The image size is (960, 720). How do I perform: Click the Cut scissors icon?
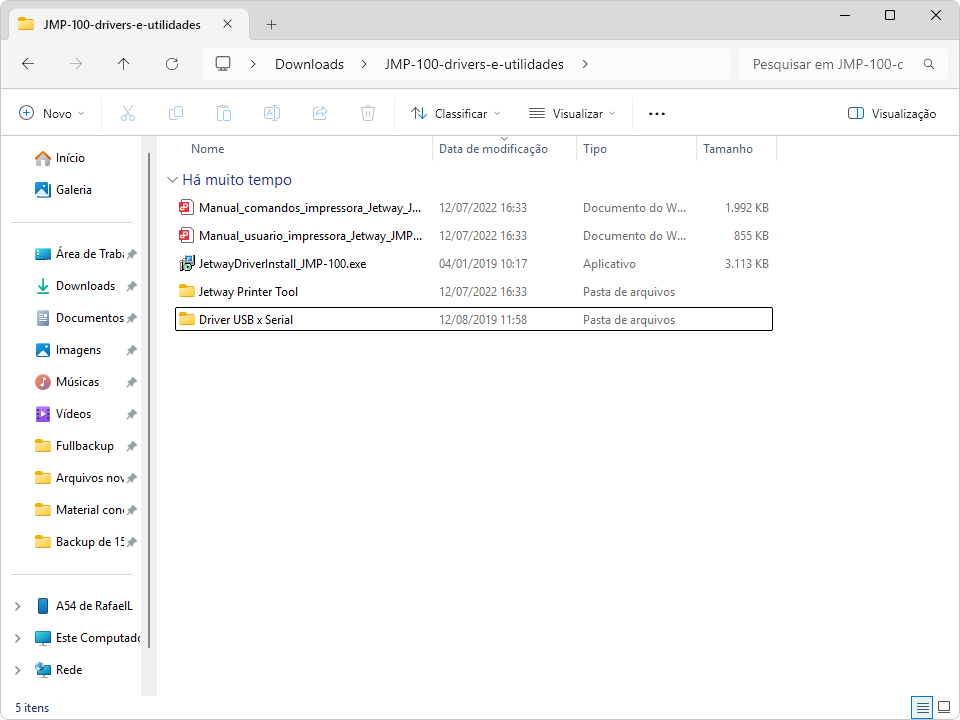(x=127, y=113)
